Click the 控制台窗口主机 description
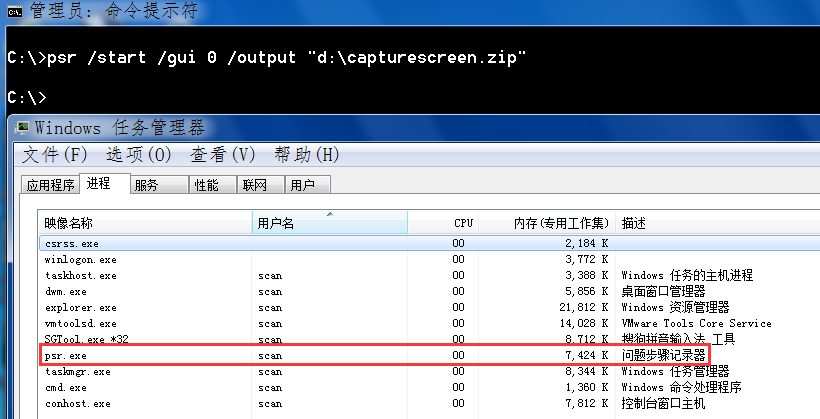The width and height of the screenshot is (820, 419). coord(664,404)
